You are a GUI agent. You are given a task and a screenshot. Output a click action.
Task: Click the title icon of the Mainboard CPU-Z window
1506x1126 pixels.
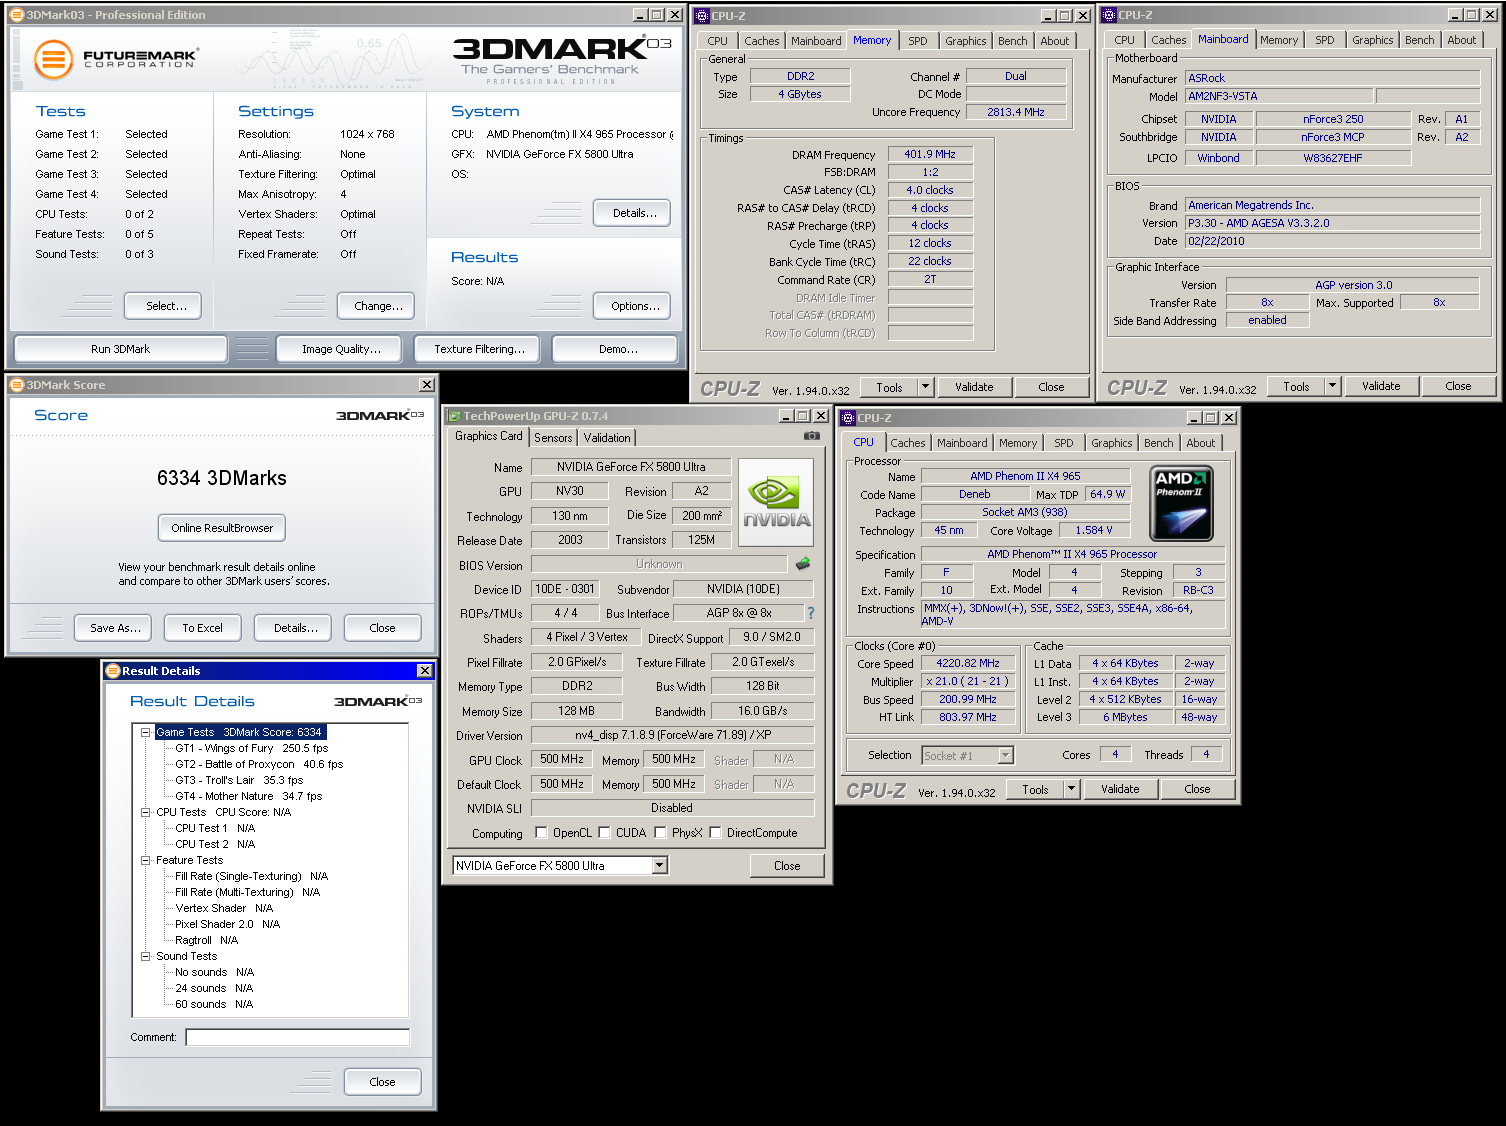[x=1109, y=15]
